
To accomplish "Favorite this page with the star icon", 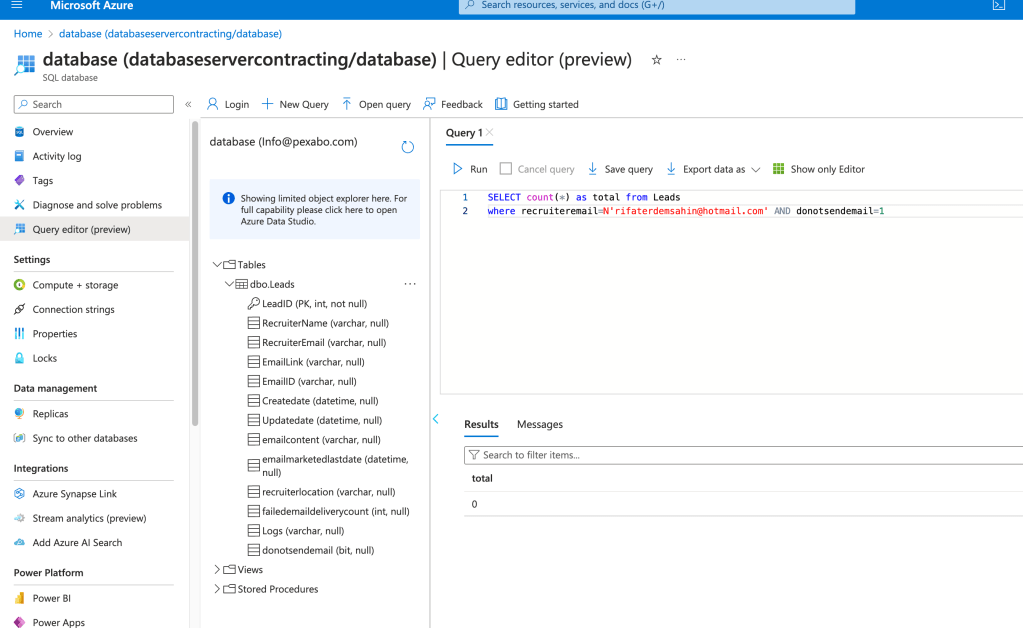I will (656, 60).
